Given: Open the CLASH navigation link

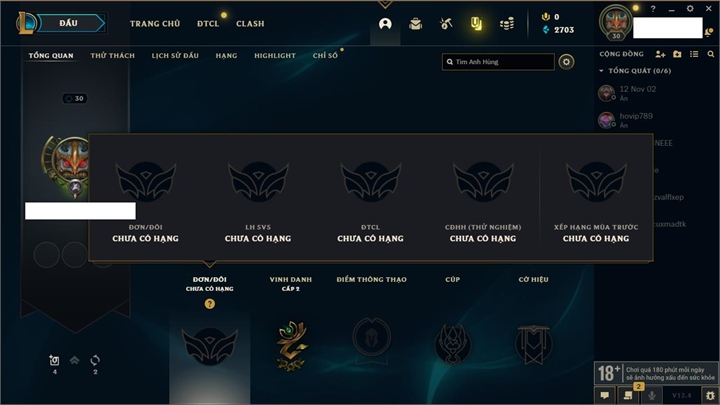Looking at the screenshot, I should click(250, 23).
